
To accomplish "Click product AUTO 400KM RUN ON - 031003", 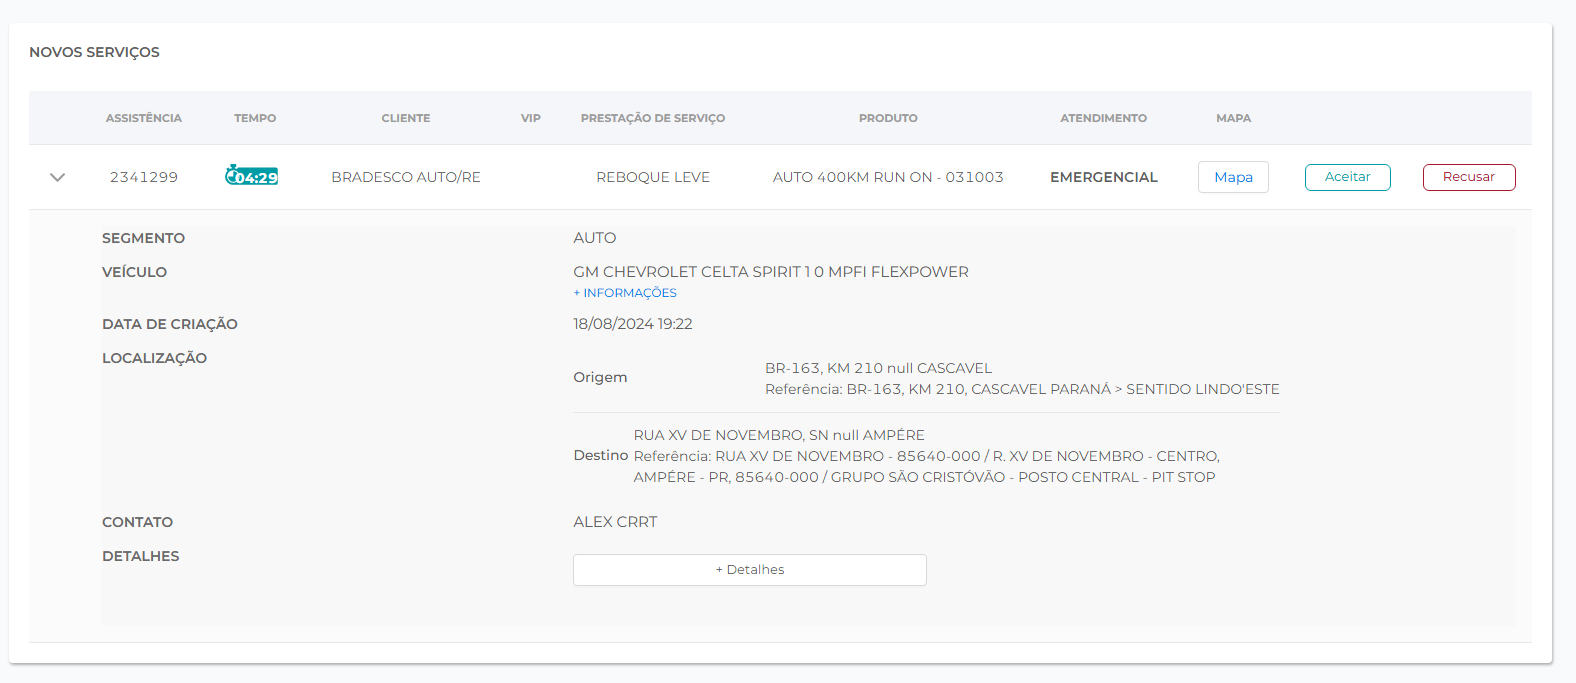I will (888, 177).
